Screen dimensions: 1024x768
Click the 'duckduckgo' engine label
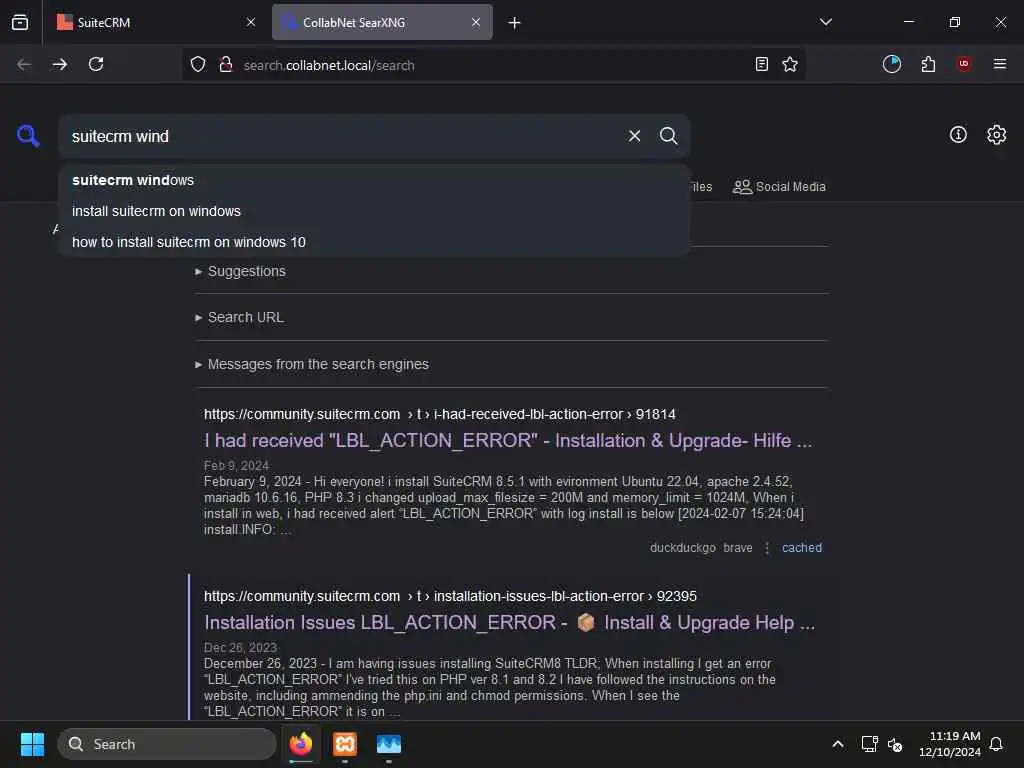click(x=682, y=548)
